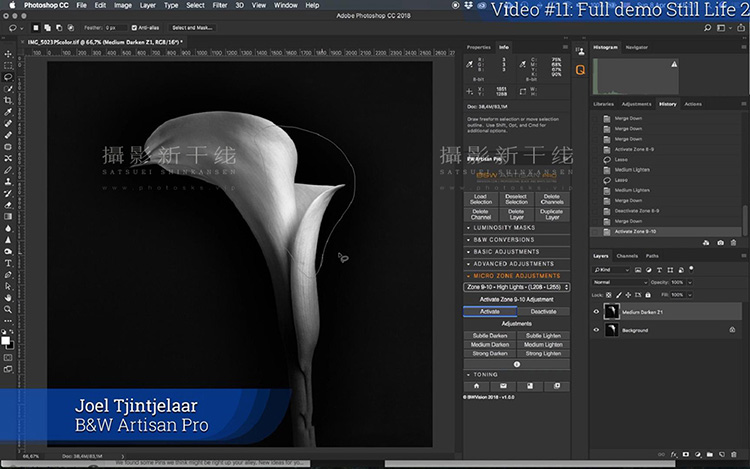Open the Layer menu
750x469 pixels.
(x=148, y=5)
